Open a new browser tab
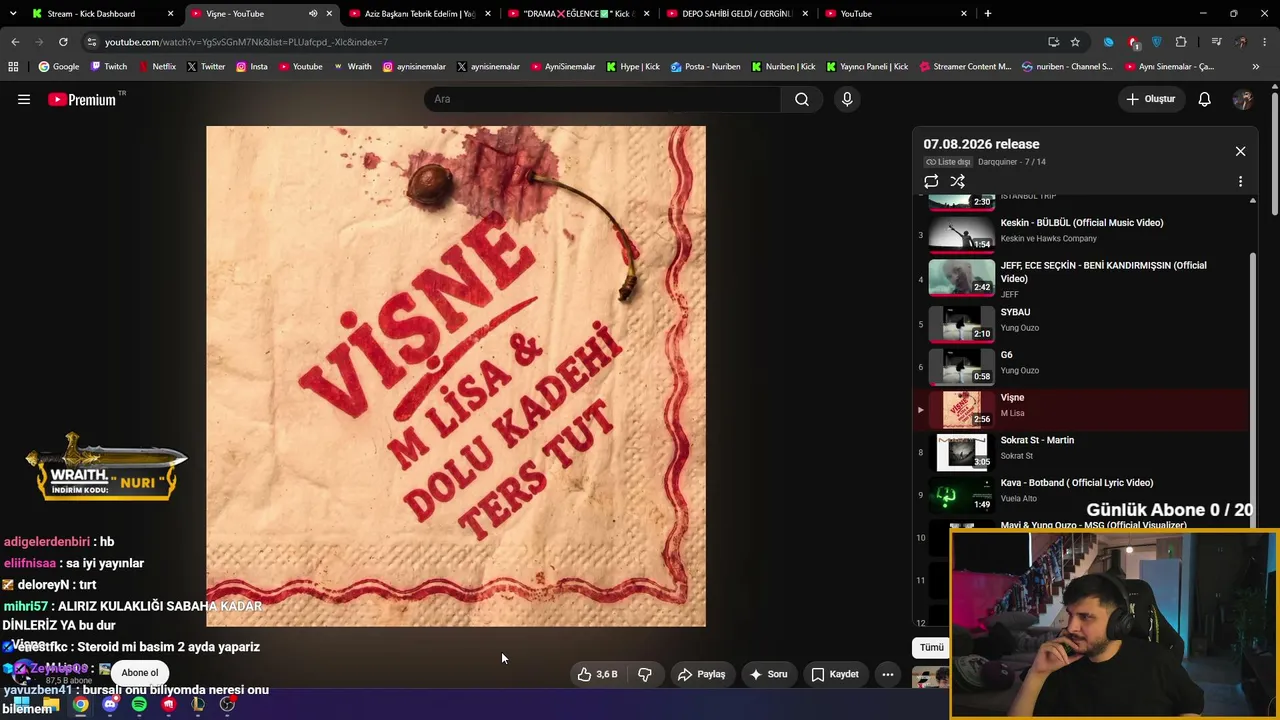This screenshot has width=1280, height=720. tap(988, 14)
